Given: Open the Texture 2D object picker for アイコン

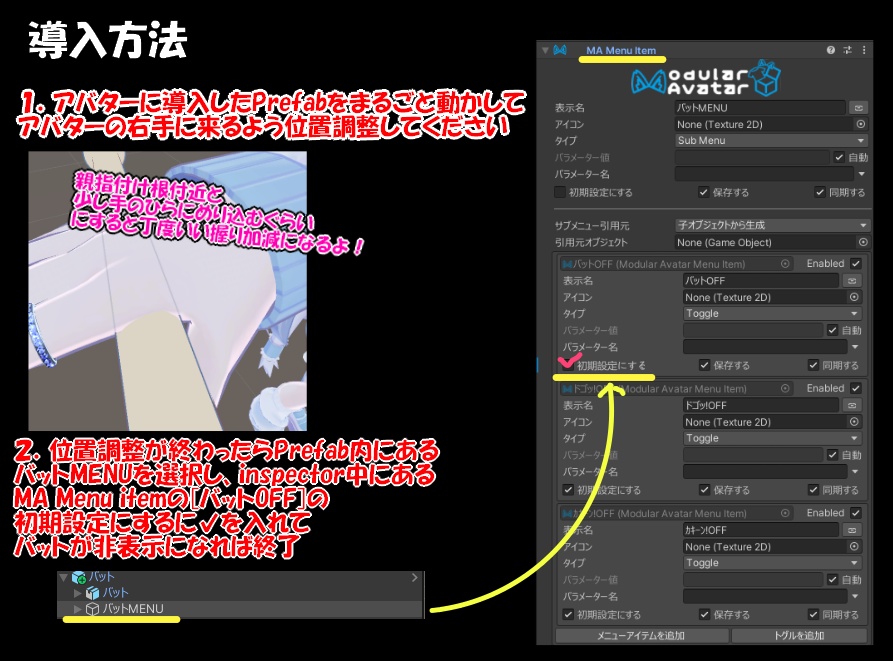Looking at the screenshot, I should pos(863,124).
